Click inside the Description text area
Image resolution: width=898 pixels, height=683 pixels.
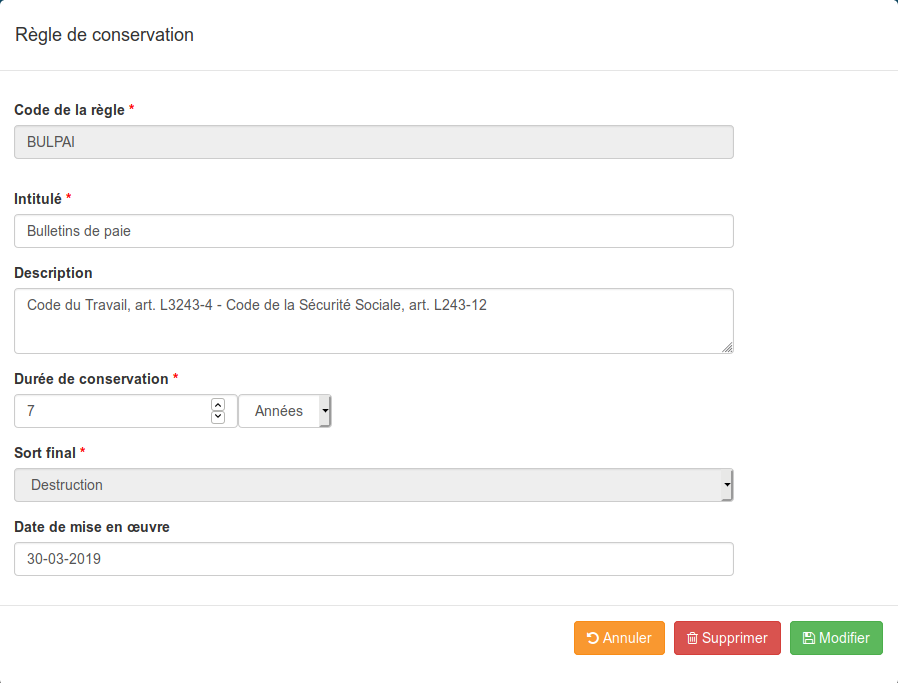point(374,321)
